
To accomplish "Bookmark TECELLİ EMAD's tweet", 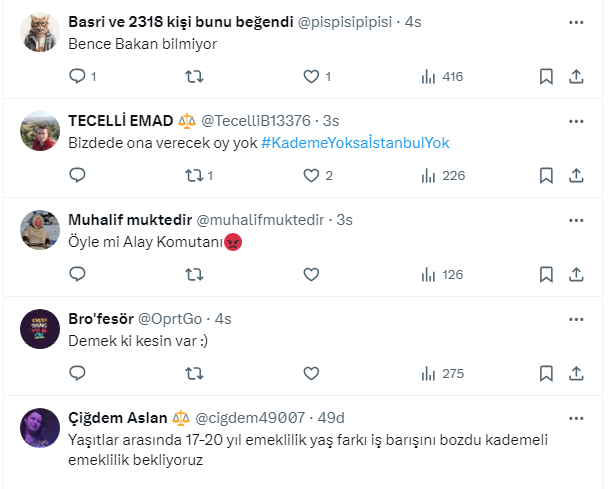I will point(546,175).
